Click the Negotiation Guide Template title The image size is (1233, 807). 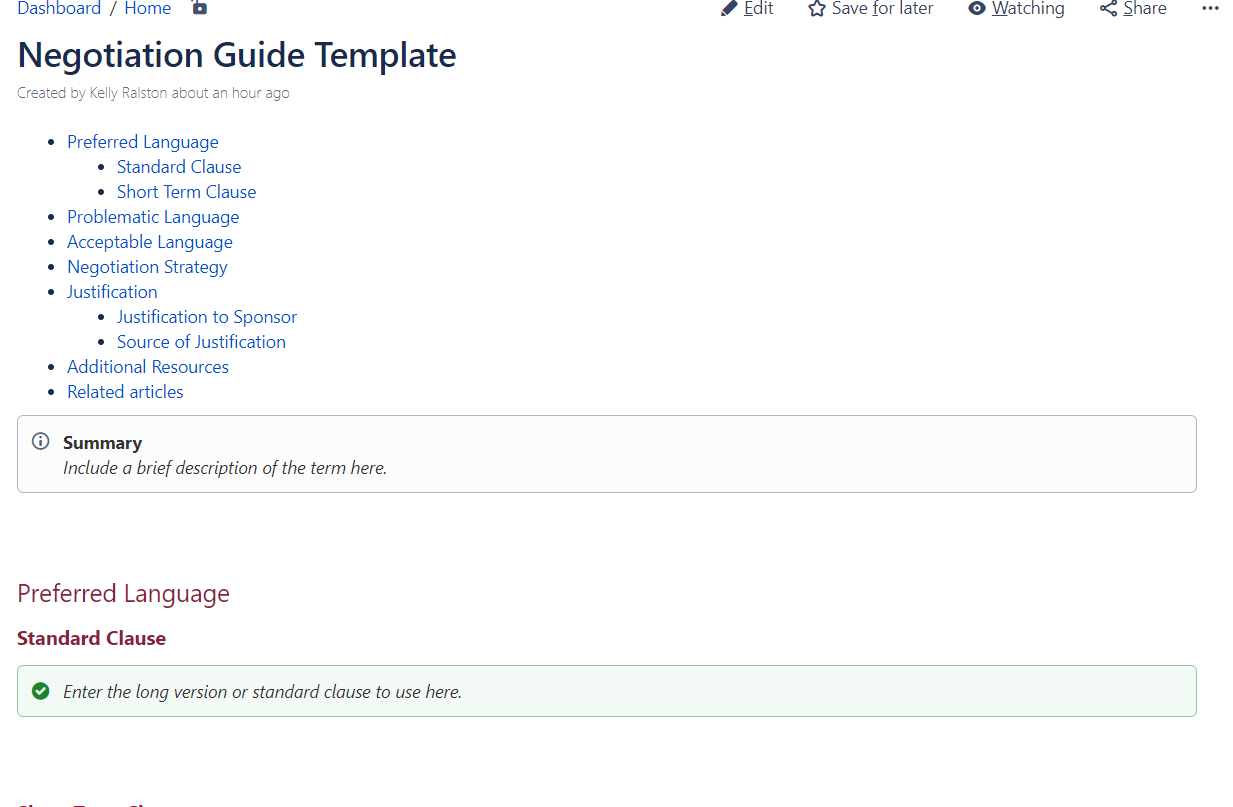[237, 55]
